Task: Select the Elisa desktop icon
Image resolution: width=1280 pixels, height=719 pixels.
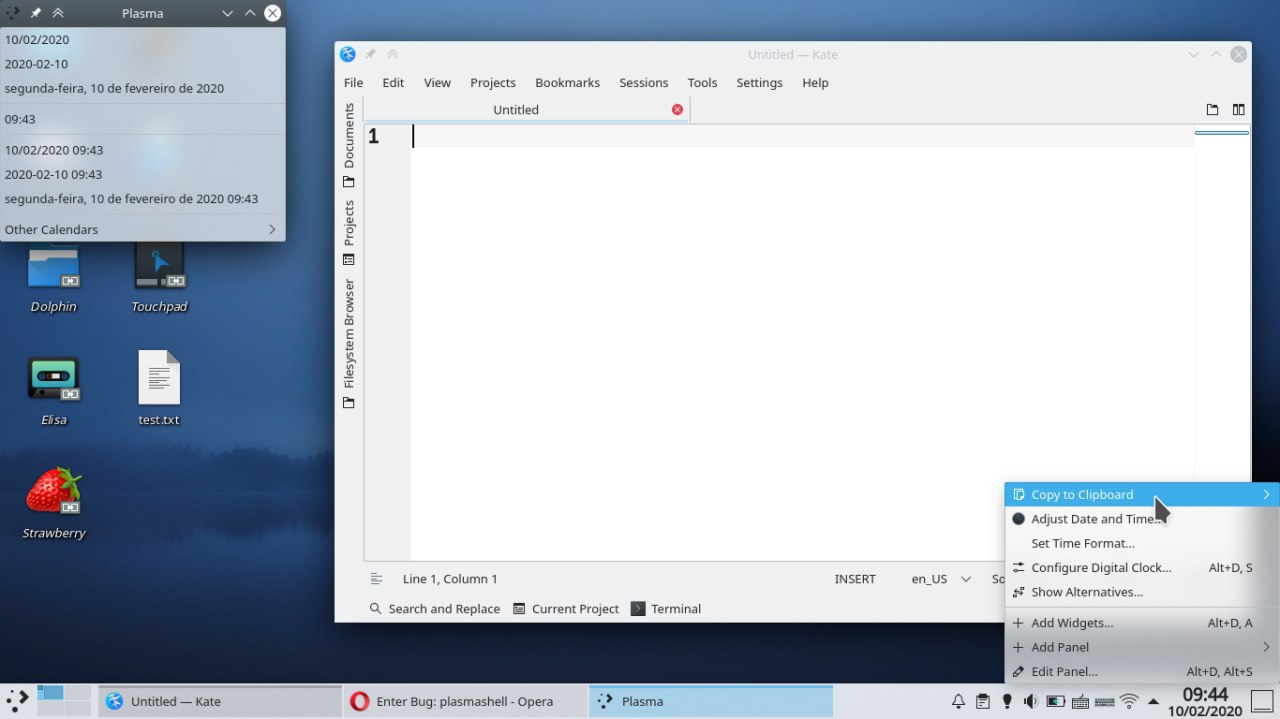Action: [x=53, y=391]
